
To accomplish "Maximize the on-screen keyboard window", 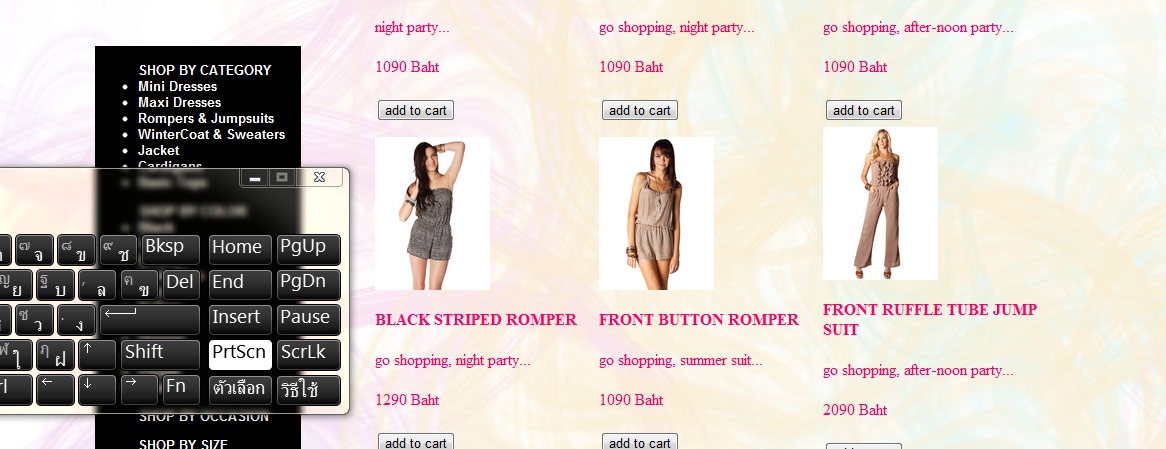I will (282, 177).
